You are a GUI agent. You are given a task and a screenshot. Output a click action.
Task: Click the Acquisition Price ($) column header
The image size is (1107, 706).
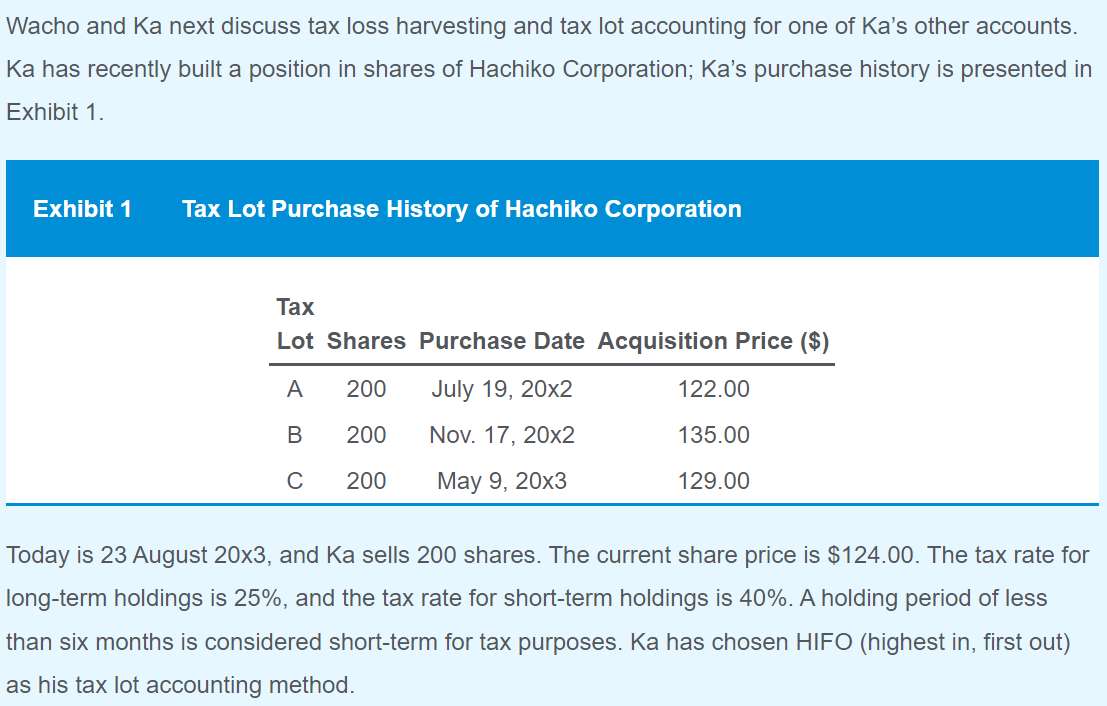click(713, 341)
